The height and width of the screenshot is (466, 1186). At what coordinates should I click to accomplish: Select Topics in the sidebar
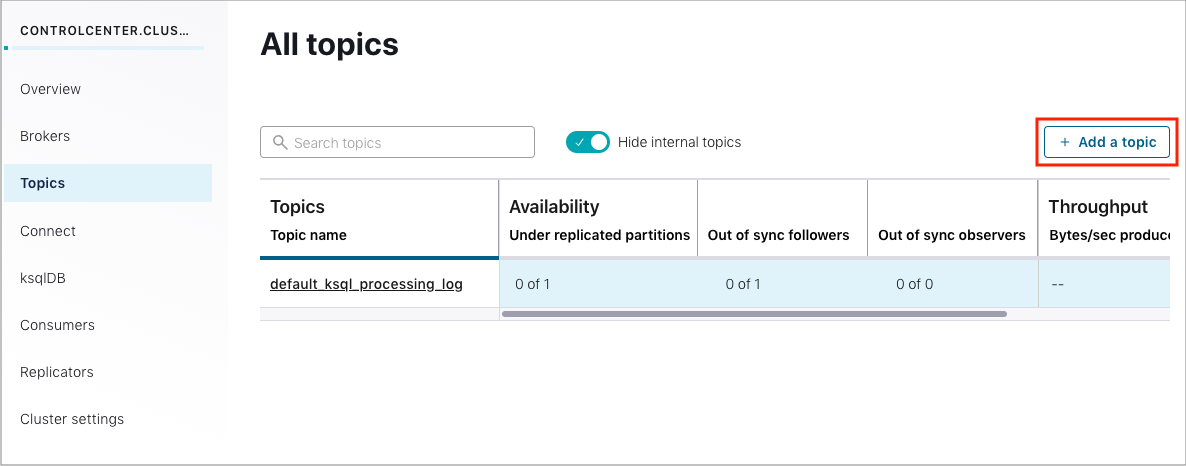(x=43, y=183)
